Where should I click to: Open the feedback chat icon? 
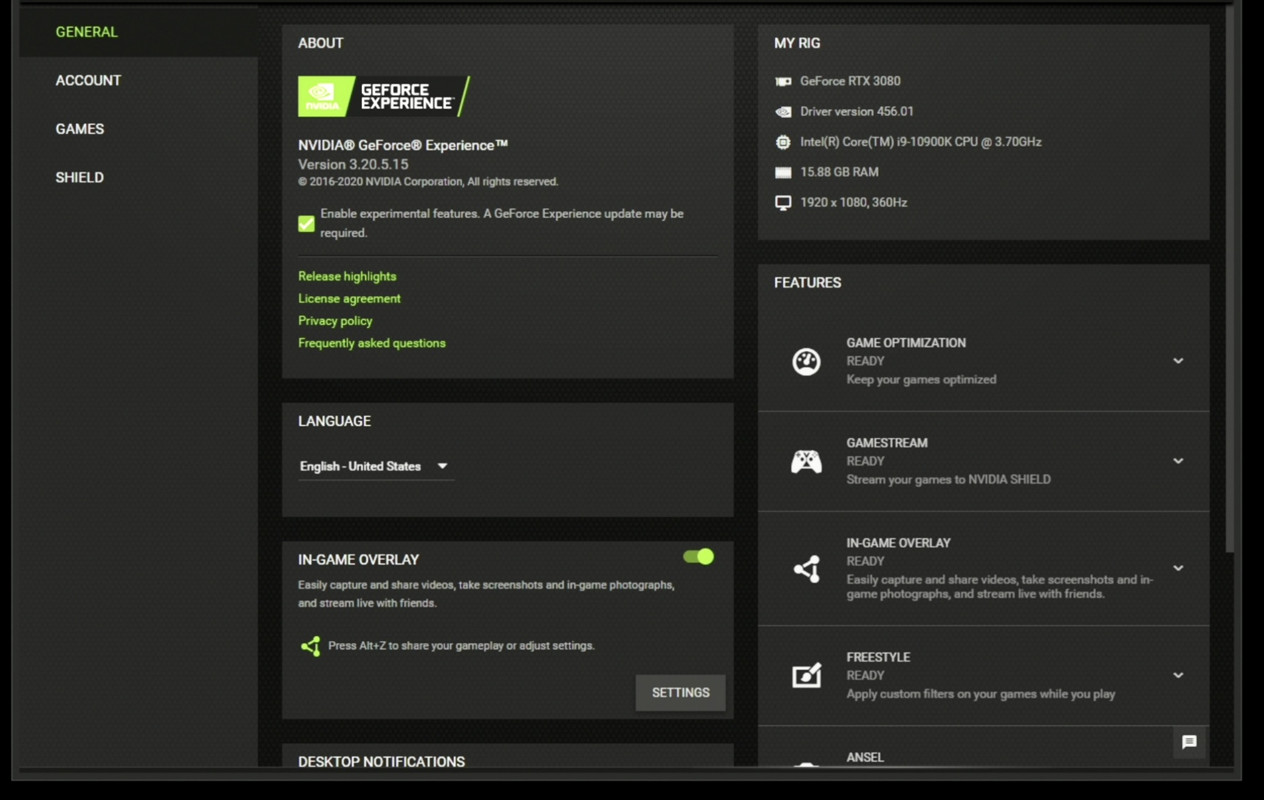pyautogui.click(x=1189, y=742)
